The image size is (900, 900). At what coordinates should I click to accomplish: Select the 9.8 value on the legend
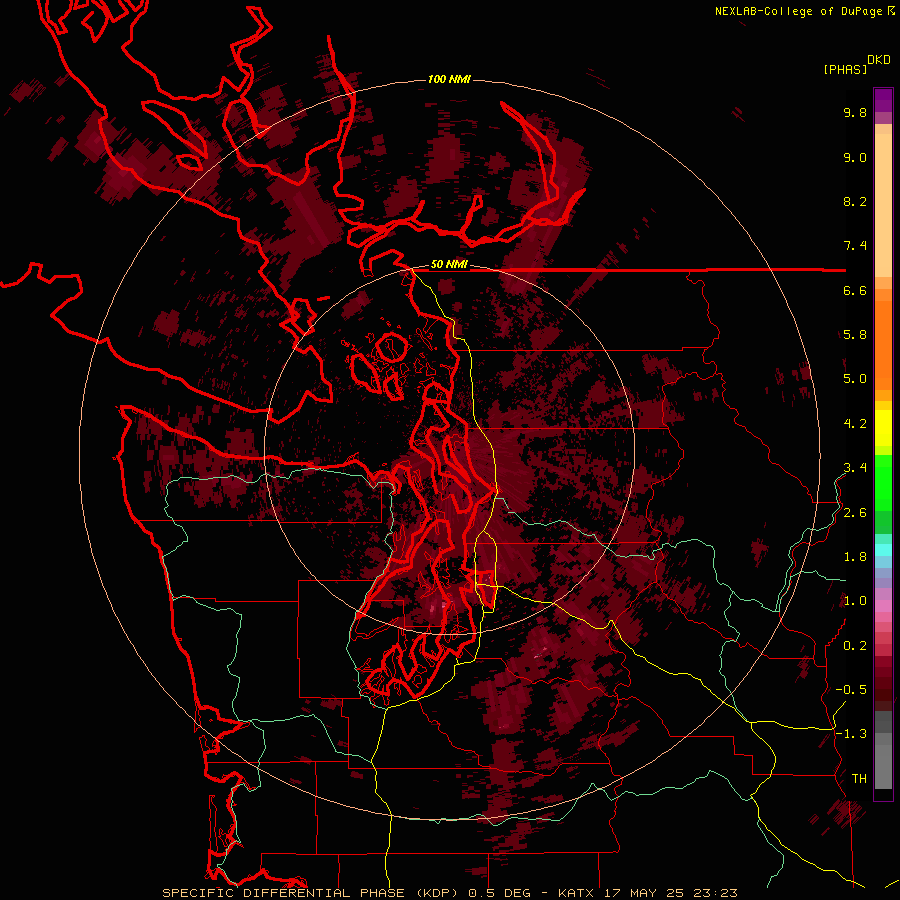coord(855,112)
